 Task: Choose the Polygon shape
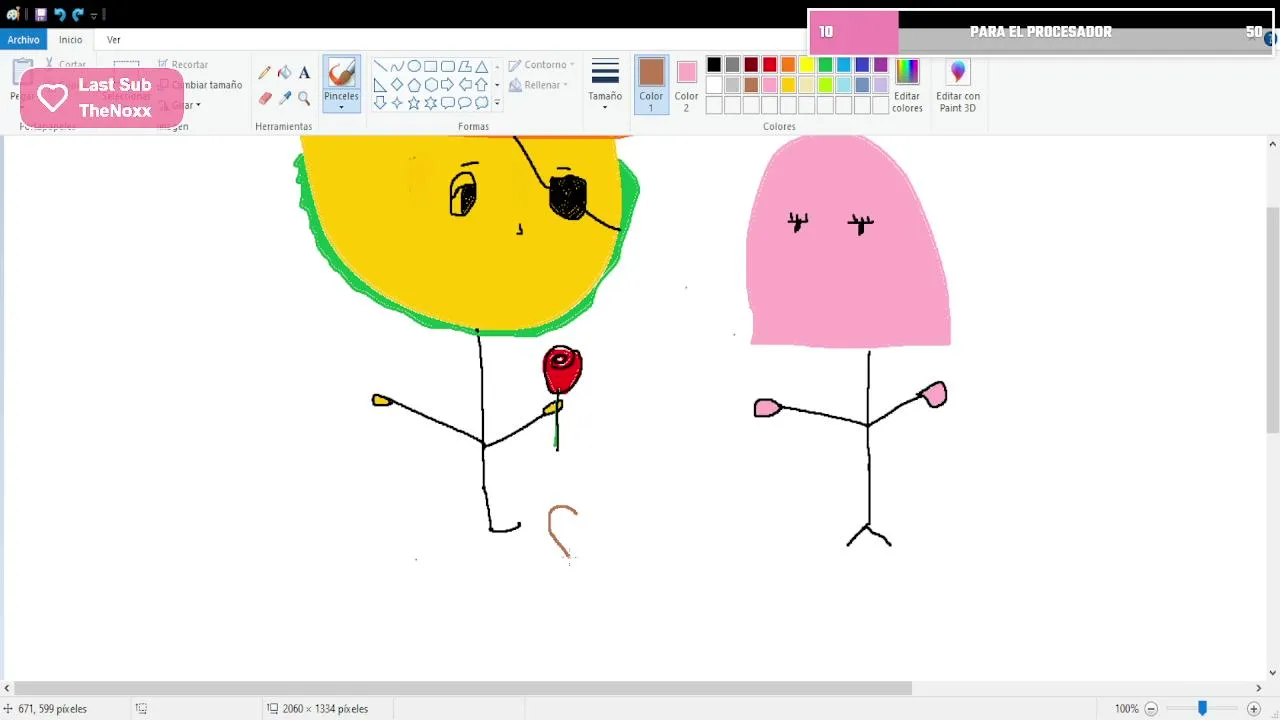465,66
